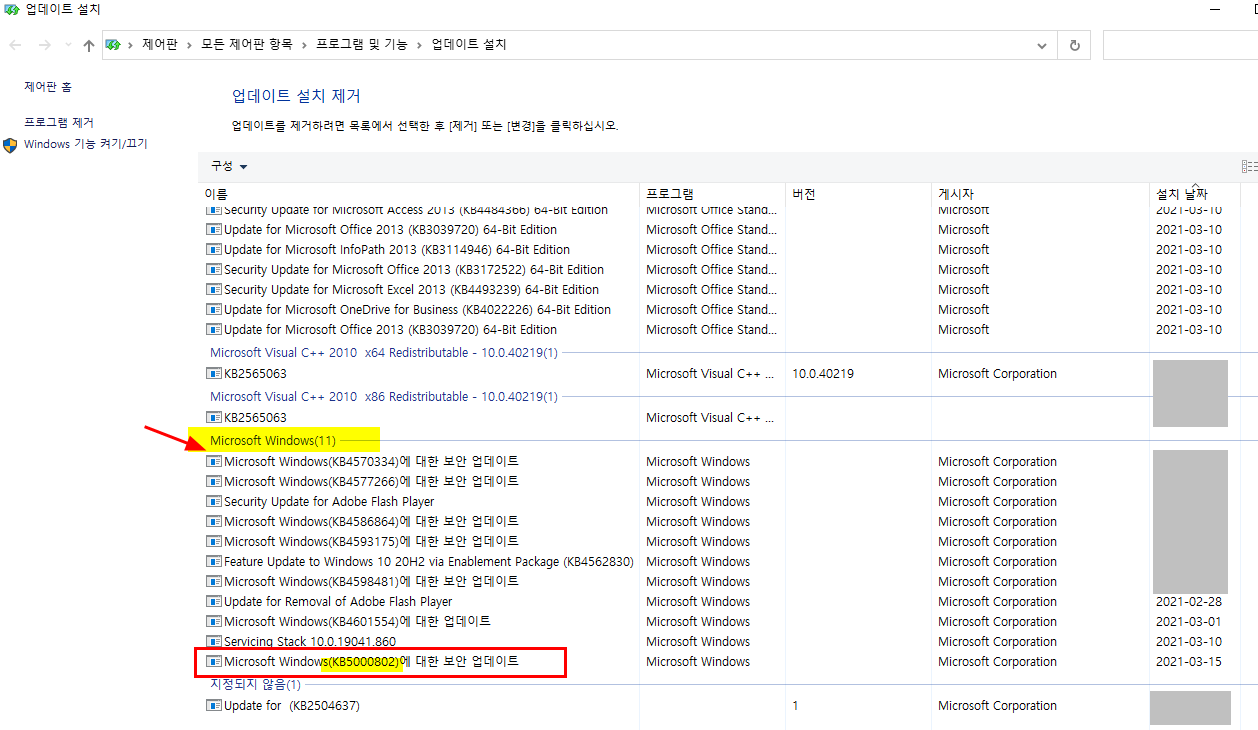This screenshot has height=730, width=1258.
Task: Collapse the 지정되지 않음(1) group
Action: [255, 685]
